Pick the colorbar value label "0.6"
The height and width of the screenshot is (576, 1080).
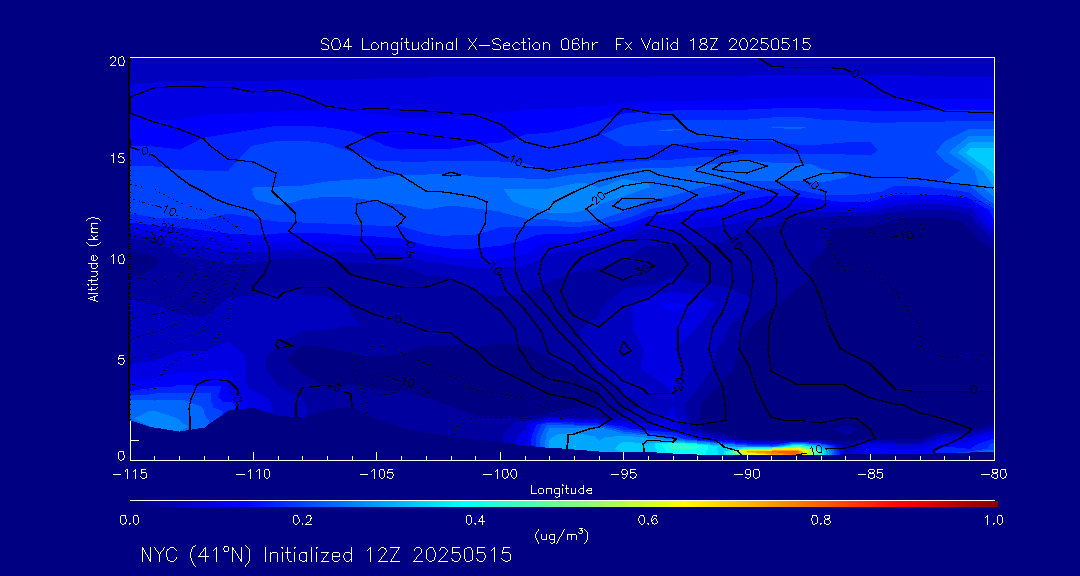(x=649, y=520)
